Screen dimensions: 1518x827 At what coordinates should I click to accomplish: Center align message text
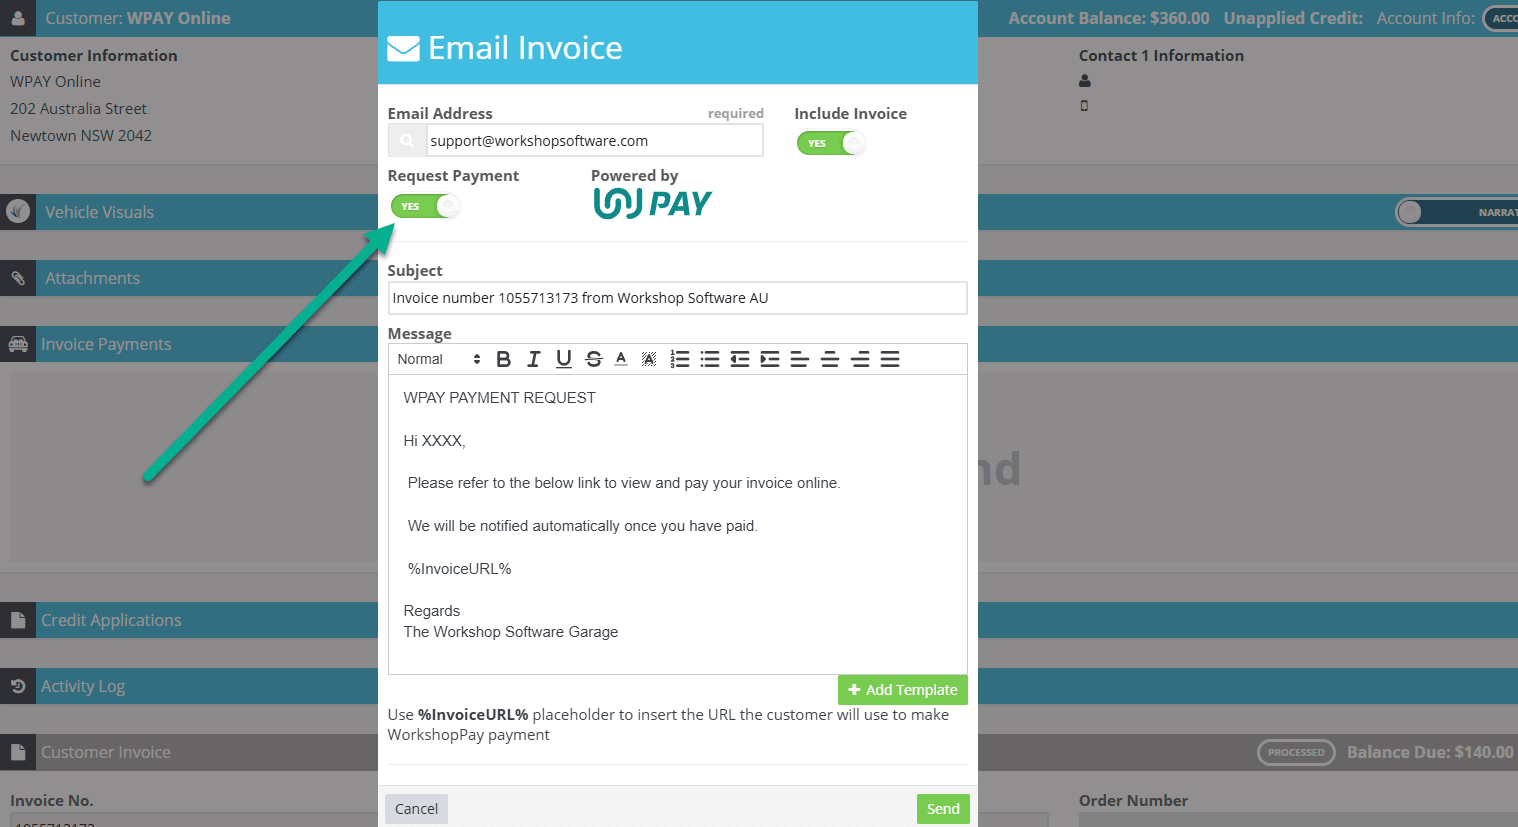(829, 359)
